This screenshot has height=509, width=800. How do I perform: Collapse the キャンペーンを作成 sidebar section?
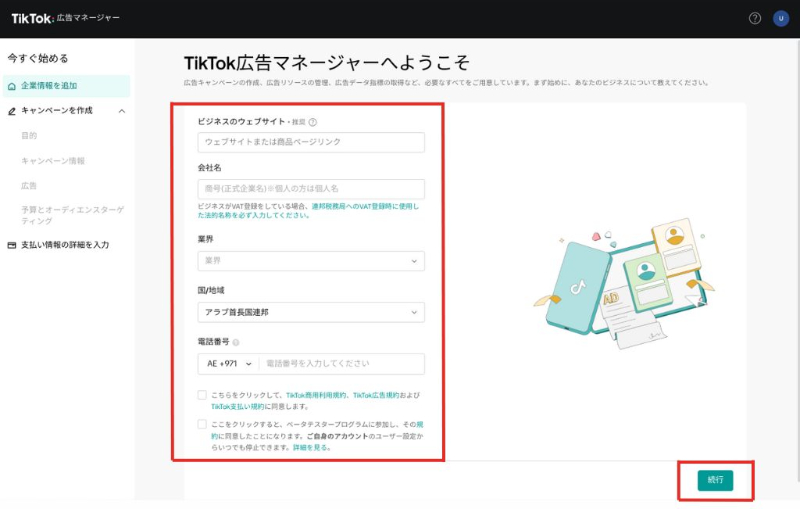(122, 110)
